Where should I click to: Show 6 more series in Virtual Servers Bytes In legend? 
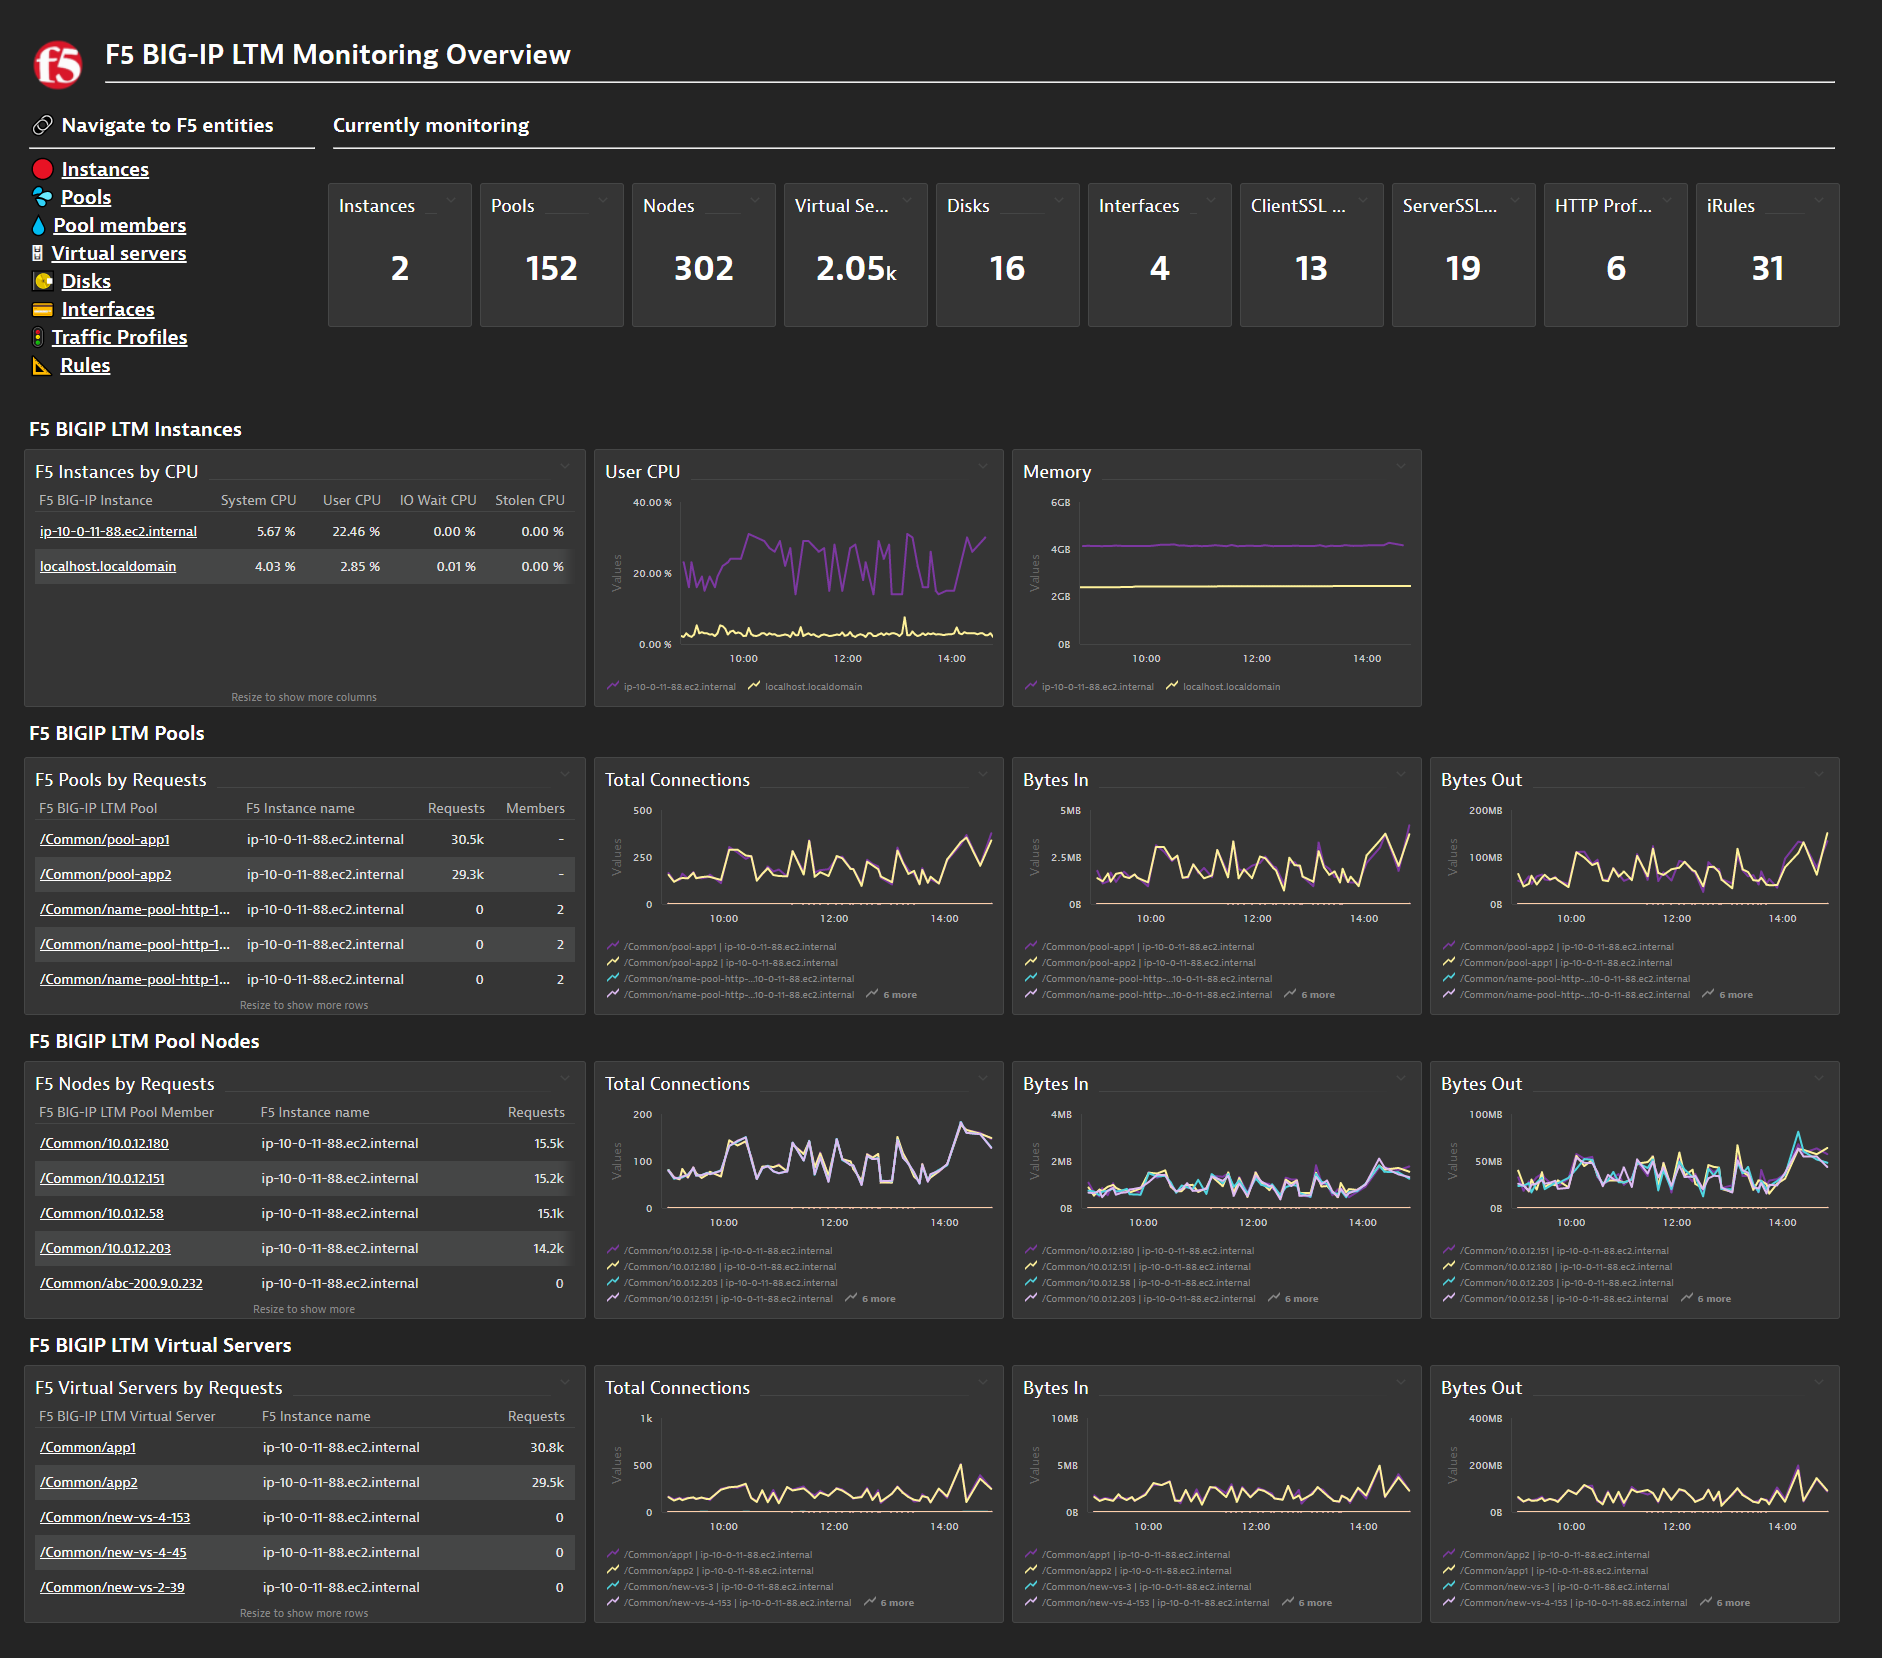click(x=1307, y=1602)
